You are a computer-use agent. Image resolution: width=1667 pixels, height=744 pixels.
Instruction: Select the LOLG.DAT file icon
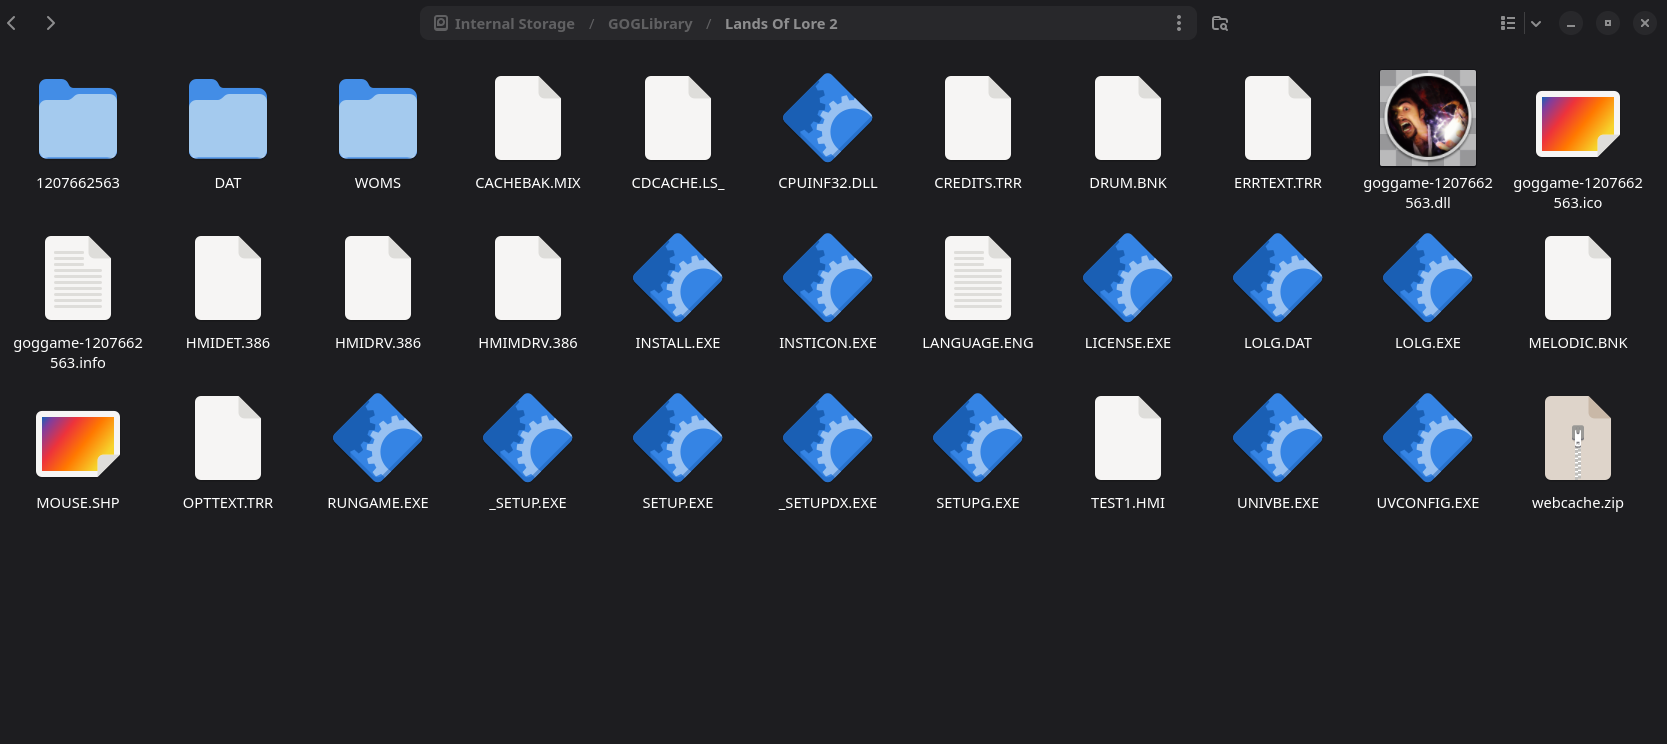[1278, 278]
